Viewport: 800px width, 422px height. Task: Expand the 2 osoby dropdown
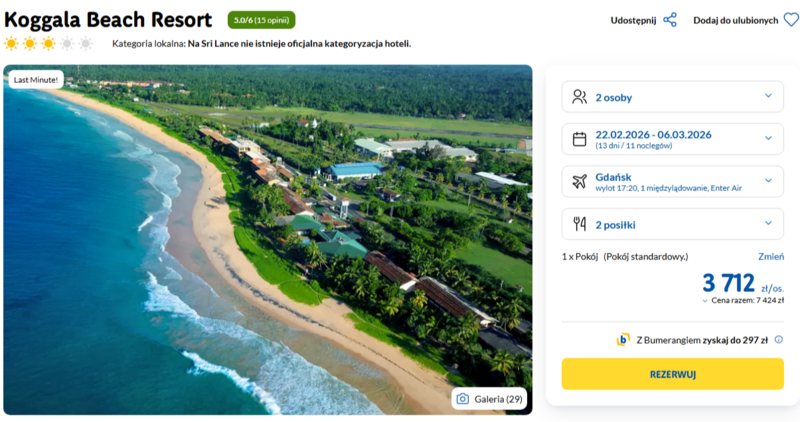click(768, 96)
